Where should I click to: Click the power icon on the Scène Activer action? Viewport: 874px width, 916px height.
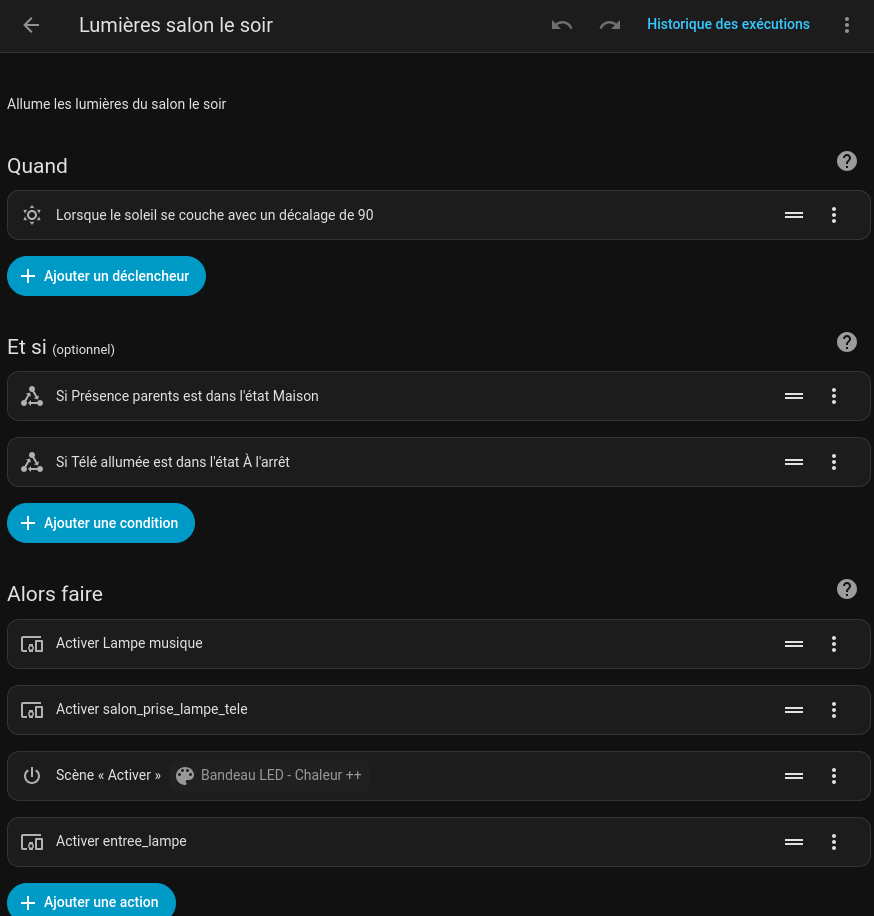click(x=31, y=776)
